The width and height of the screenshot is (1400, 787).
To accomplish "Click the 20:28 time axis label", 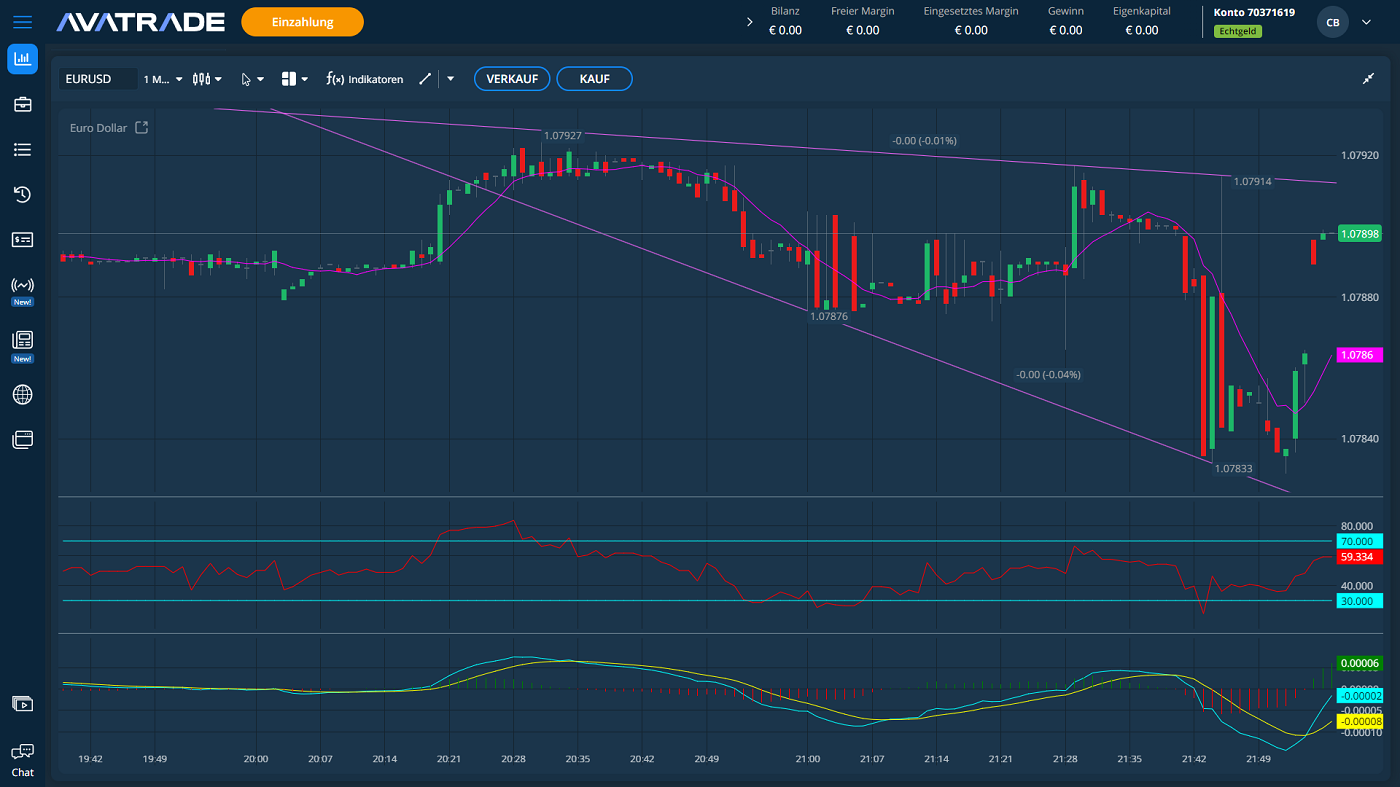I will tap(514, 759).
